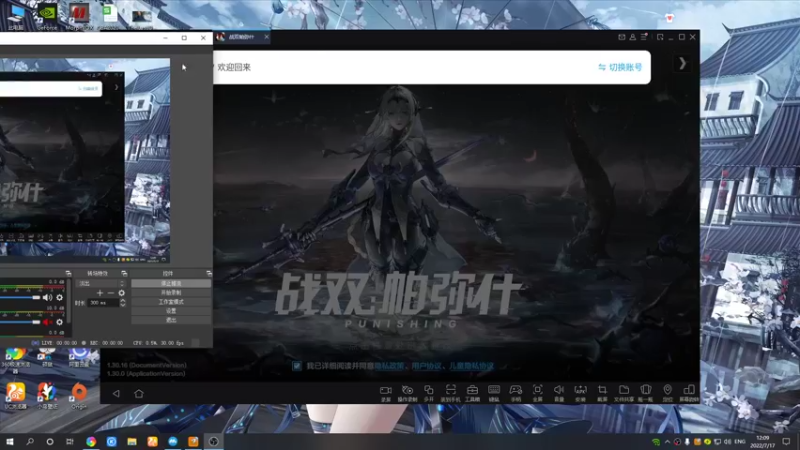800x450 pixels.
Task: Open the OBS transition type dropdown
Action: (101, 283)
